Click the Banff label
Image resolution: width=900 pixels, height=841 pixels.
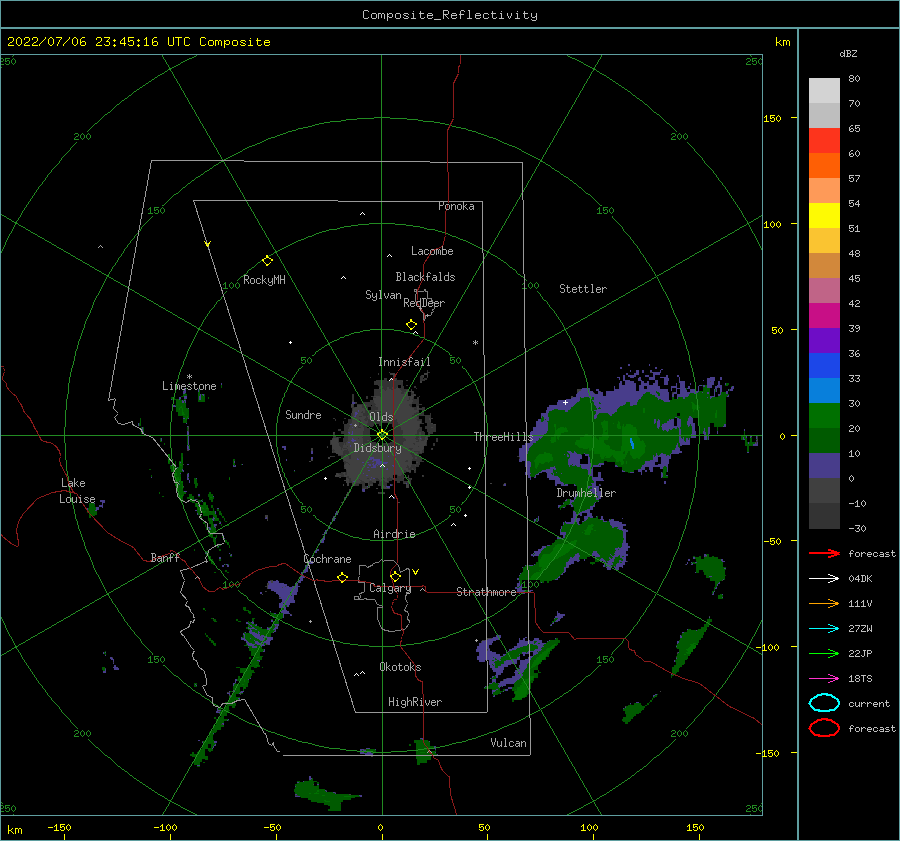point(165,557)
